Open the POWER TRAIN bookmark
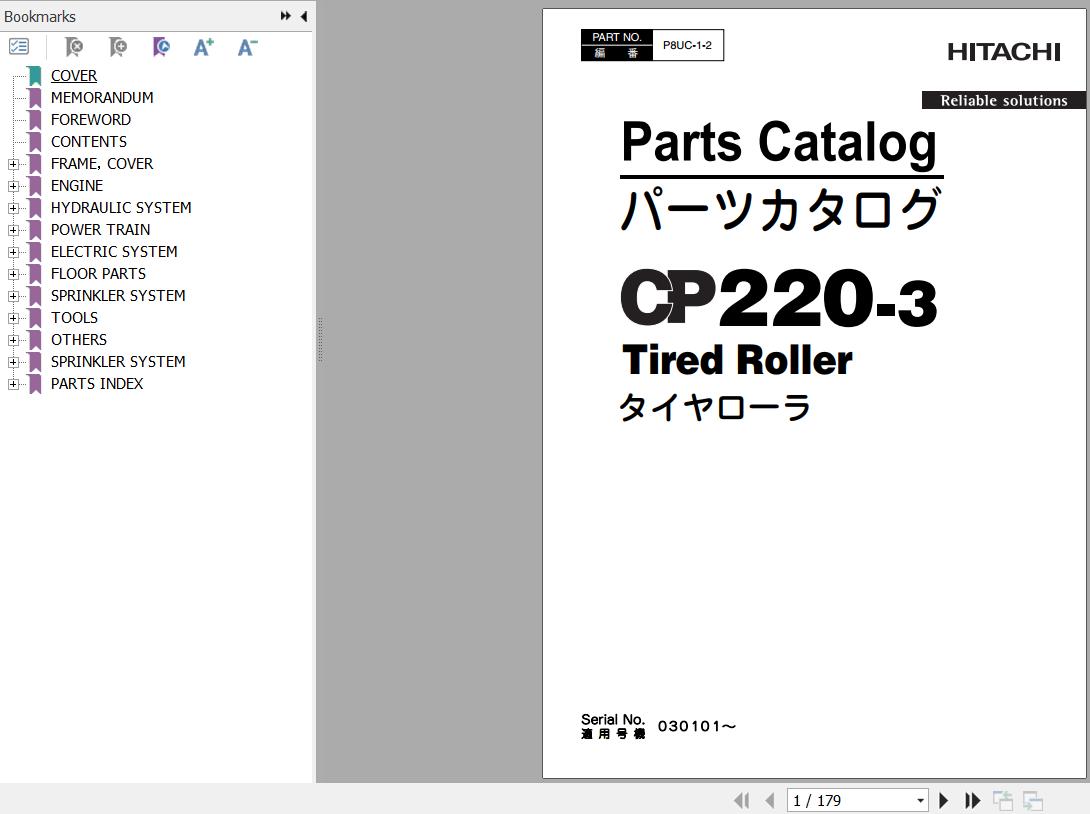Viewport: 1090px width, 814px height. click(100, 230)
